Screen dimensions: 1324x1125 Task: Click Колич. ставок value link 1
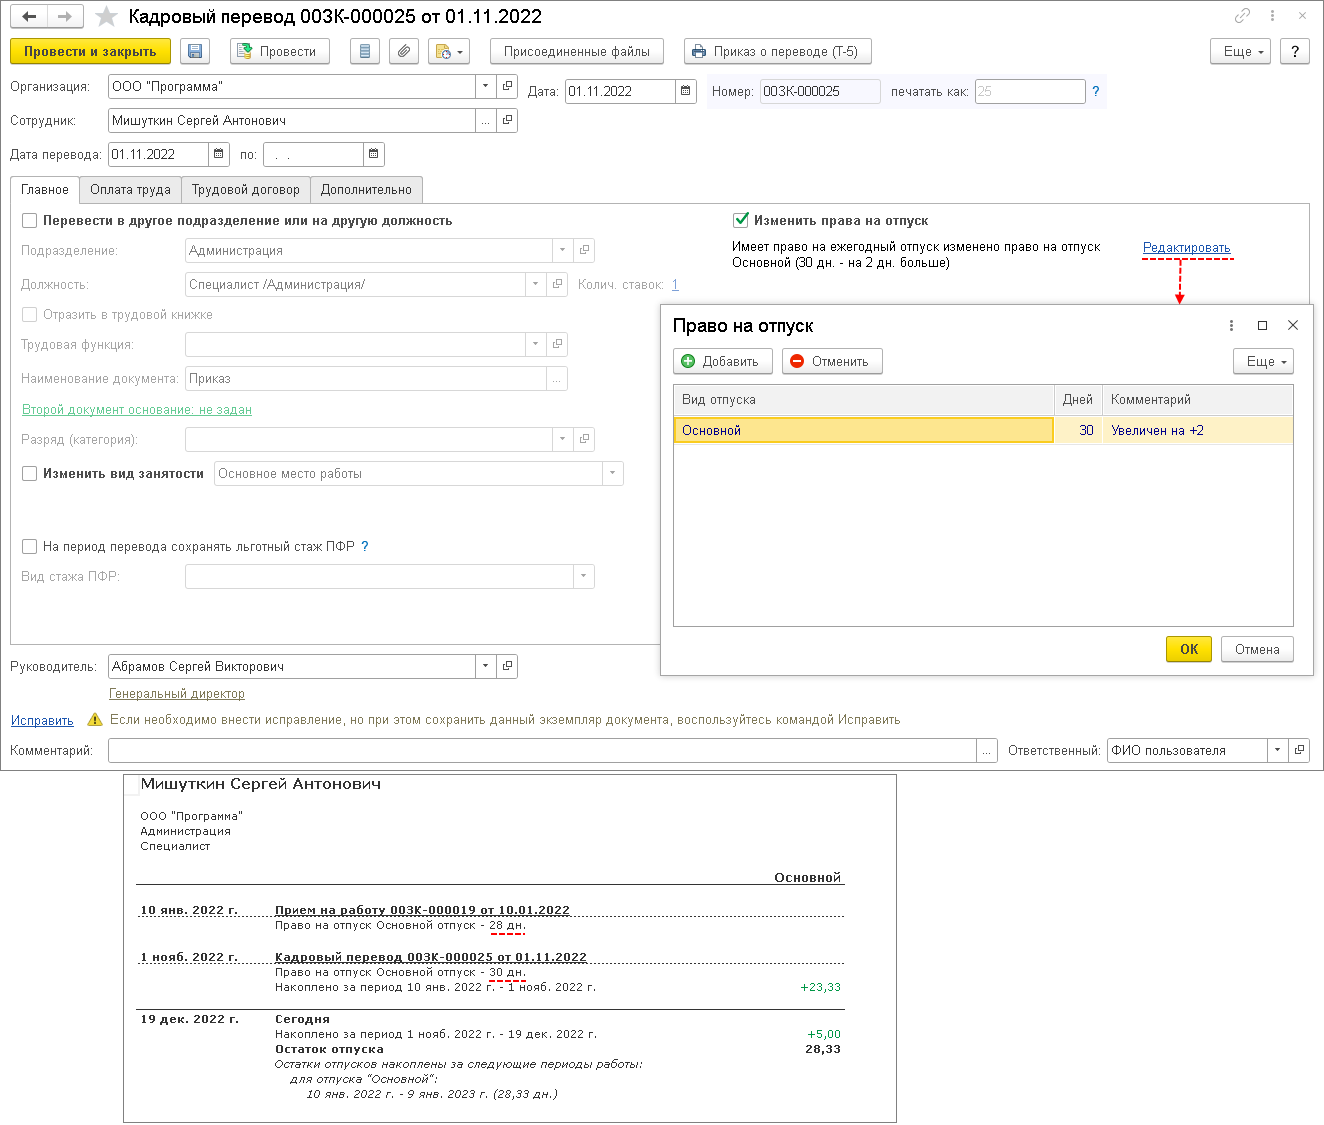675,284
